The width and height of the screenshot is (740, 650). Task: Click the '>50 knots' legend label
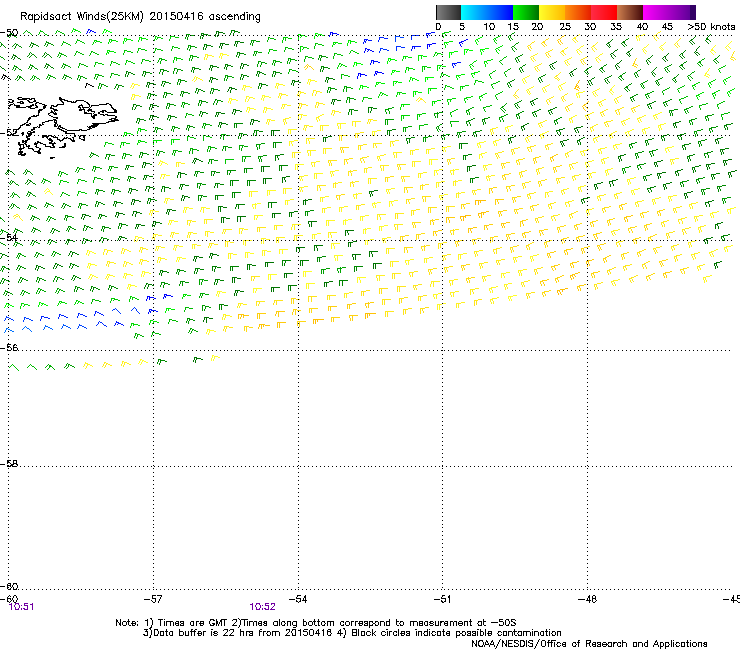coord(711,26)
